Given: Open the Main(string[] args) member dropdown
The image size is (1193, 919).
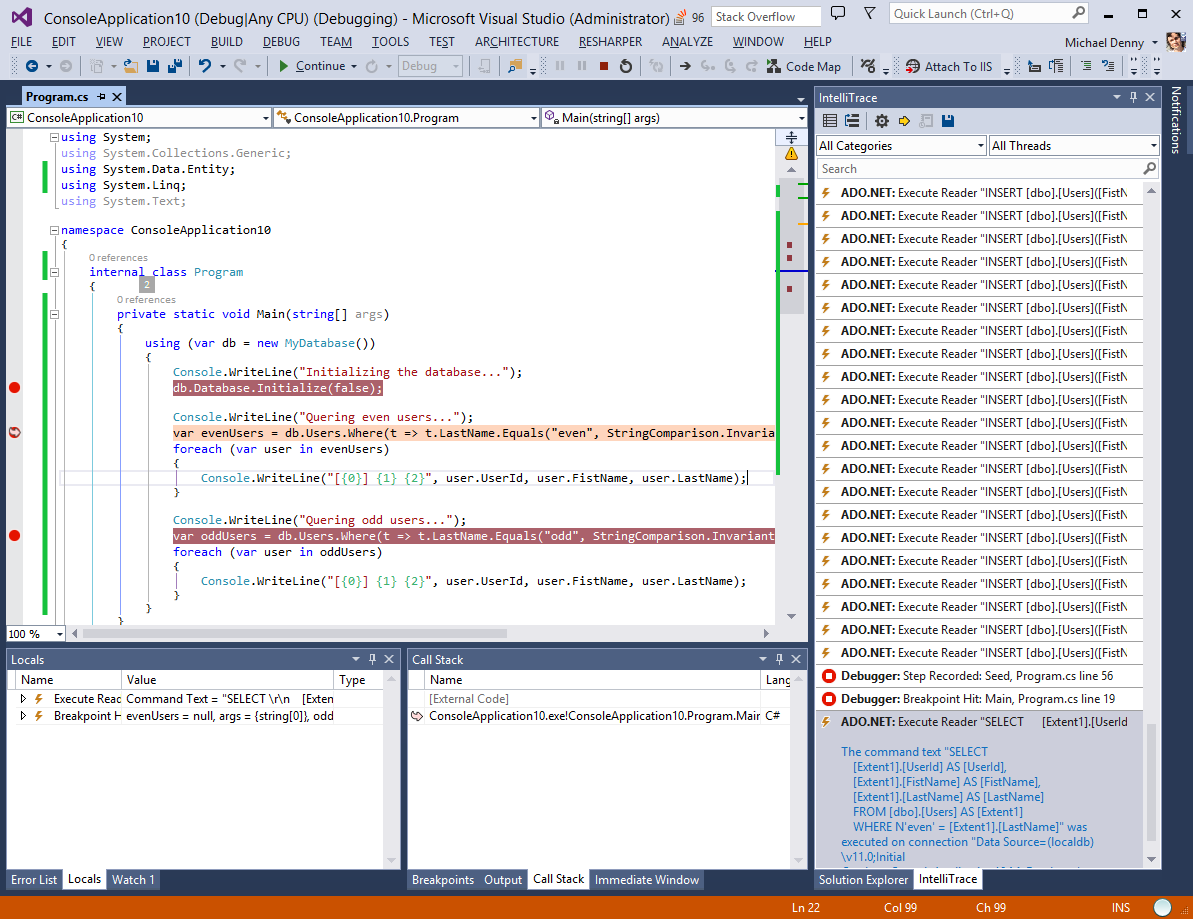Looking at the screenshot, I should click(674, 118).
